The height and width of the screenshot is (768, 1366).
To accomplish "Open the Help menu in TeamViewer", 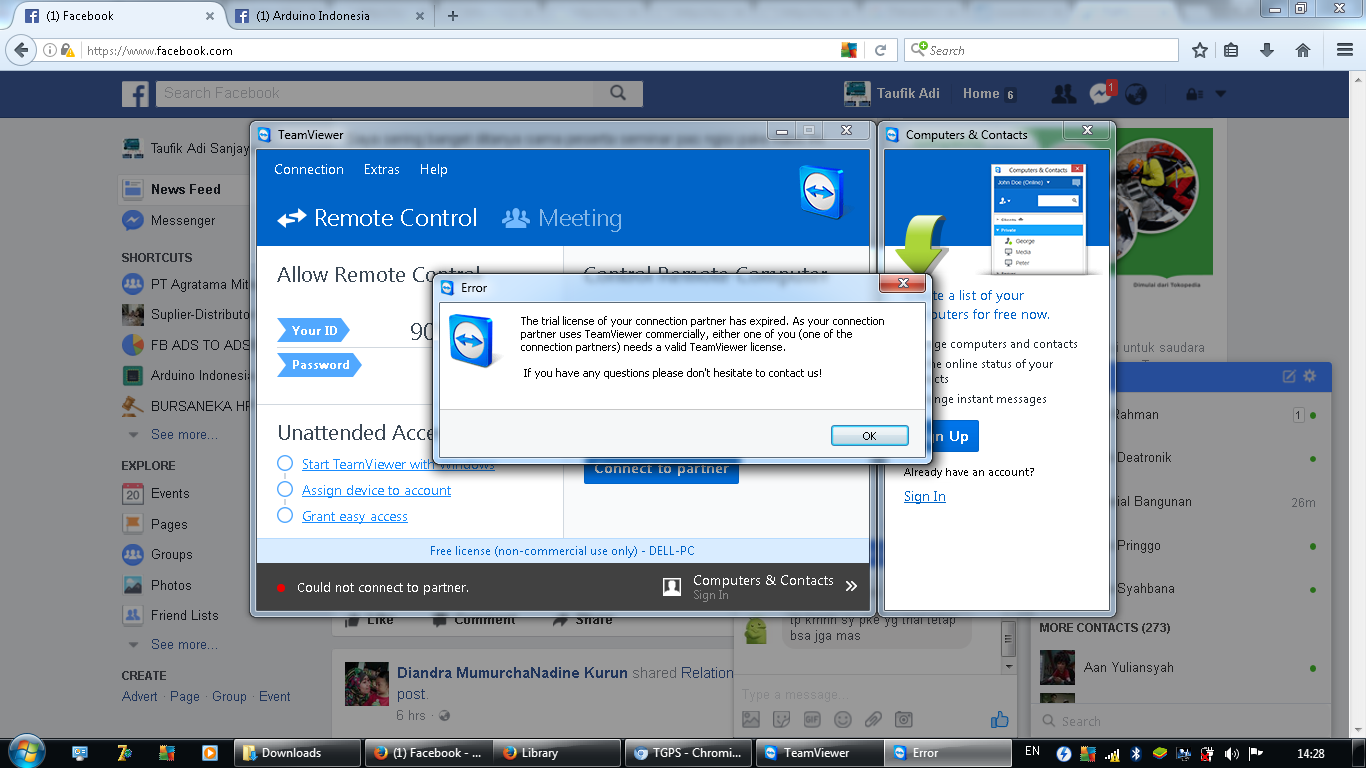I will point(434,170).
